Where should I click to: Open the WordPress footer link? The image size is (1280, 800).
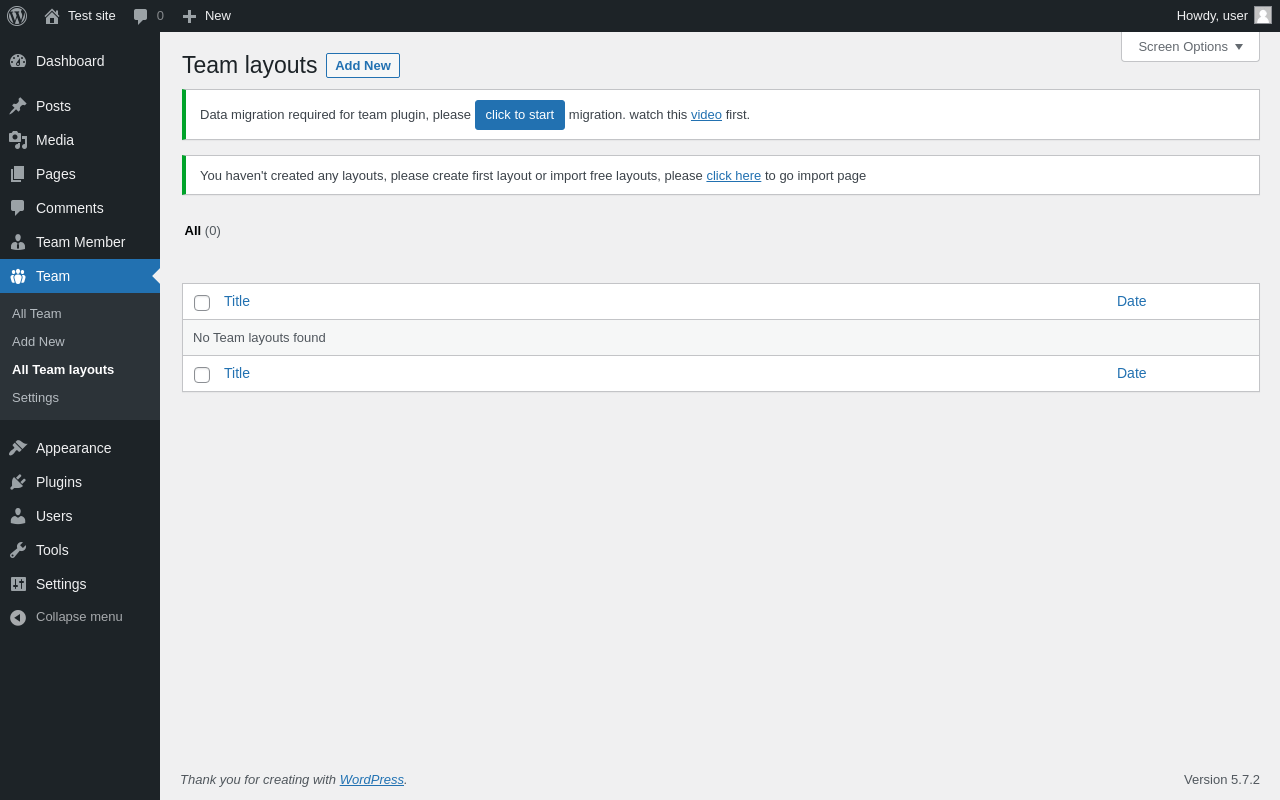(372, 780)
